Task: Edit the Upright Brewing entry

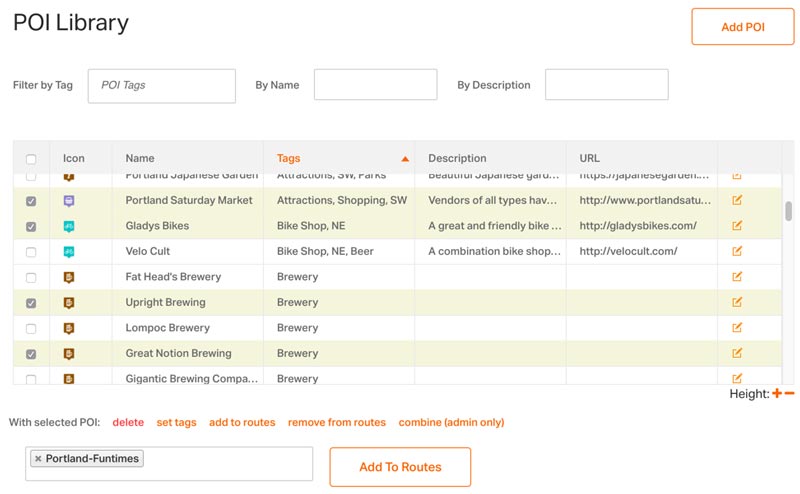Action: point(737,302)
